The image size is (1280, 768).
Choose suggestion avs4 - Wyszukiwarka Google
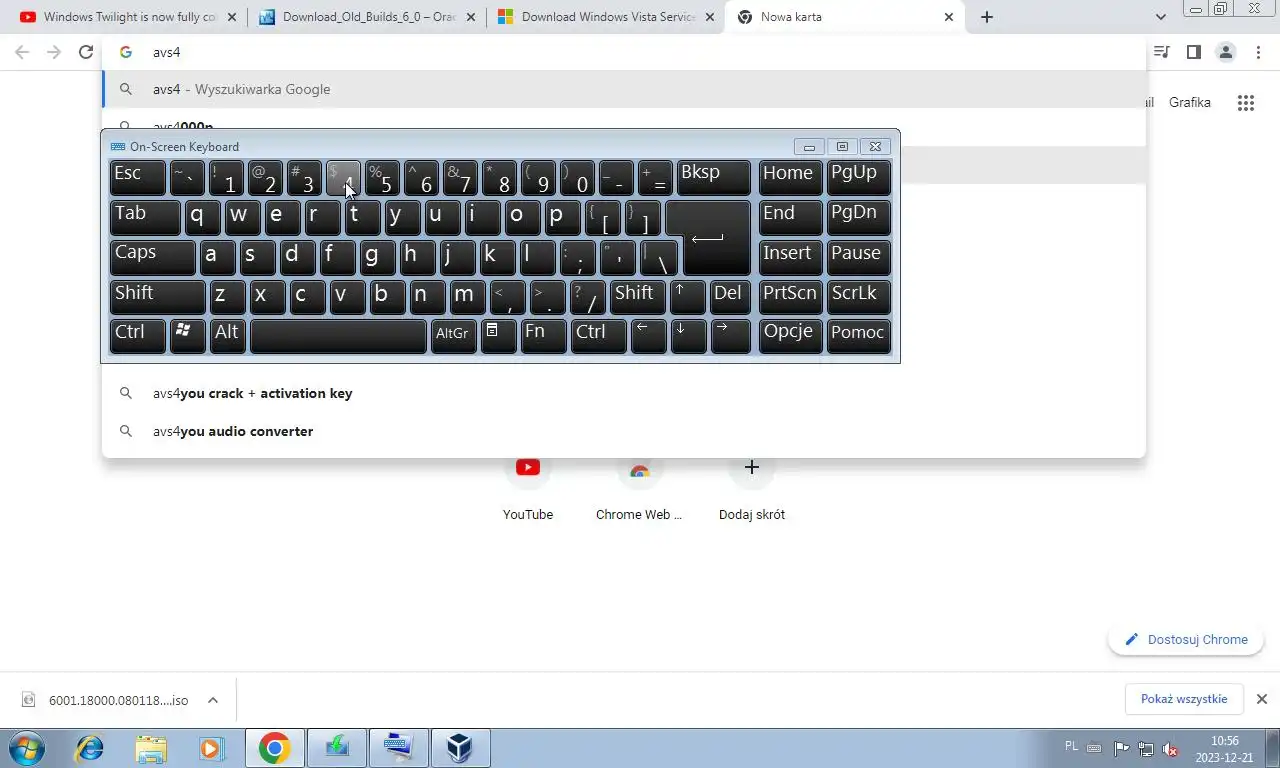[624, 89]
